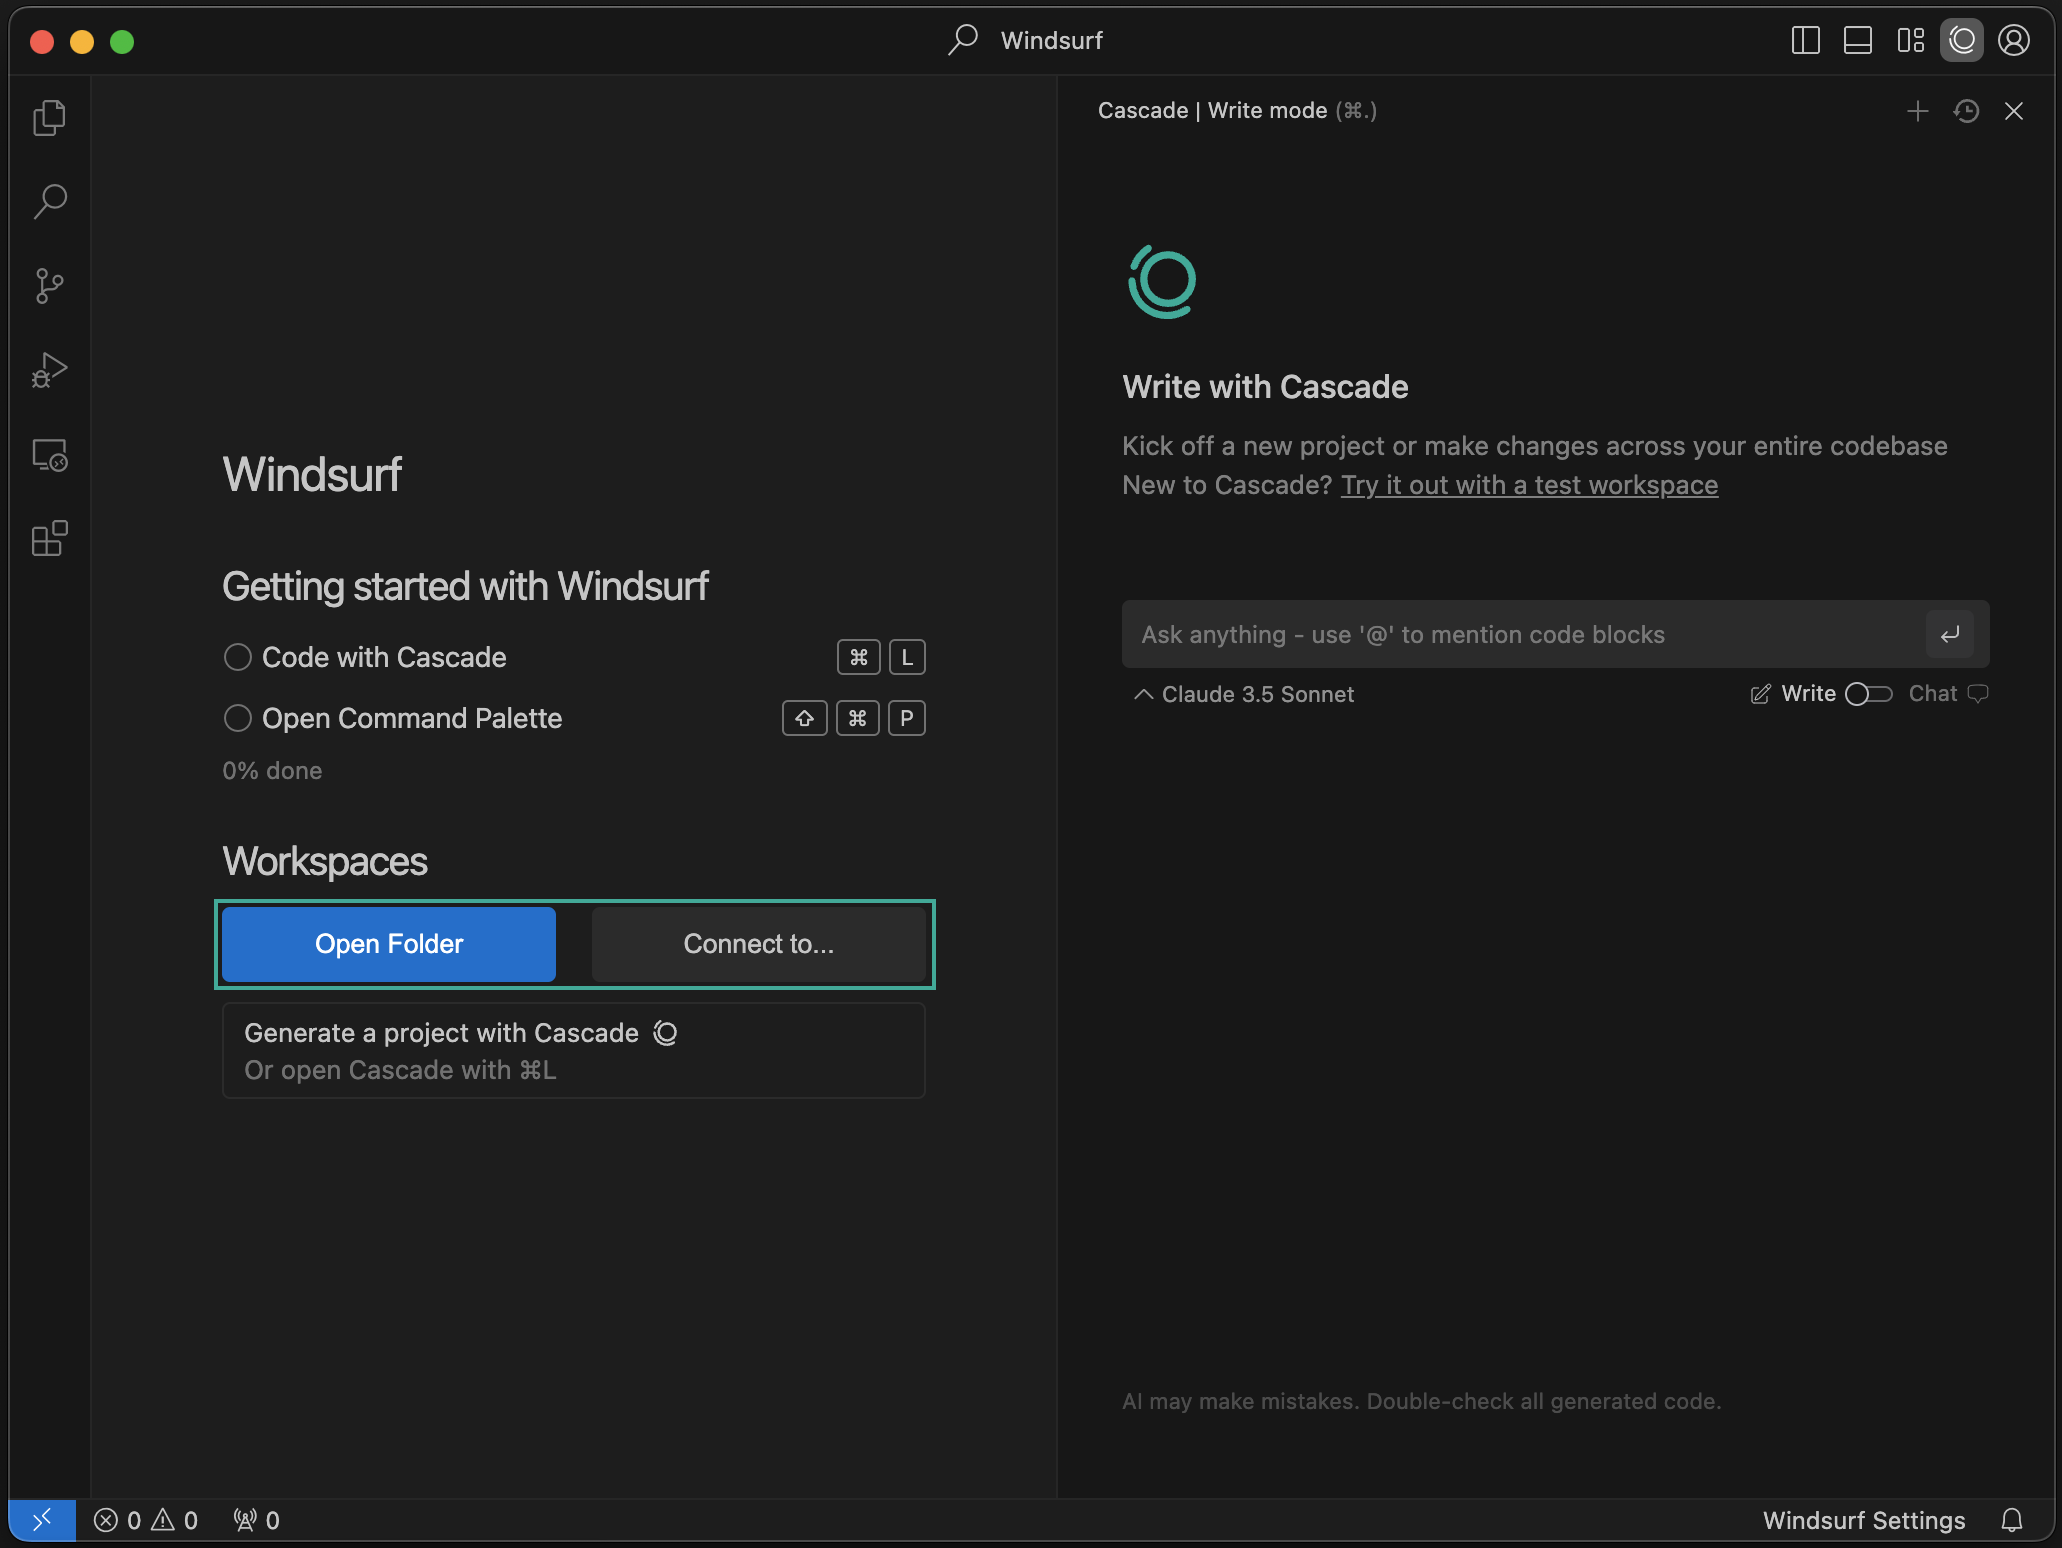Toggle the Cascade panel icon in title bar
Viewport: 2062px width, 1548px height.
(x=1961, y=41)
